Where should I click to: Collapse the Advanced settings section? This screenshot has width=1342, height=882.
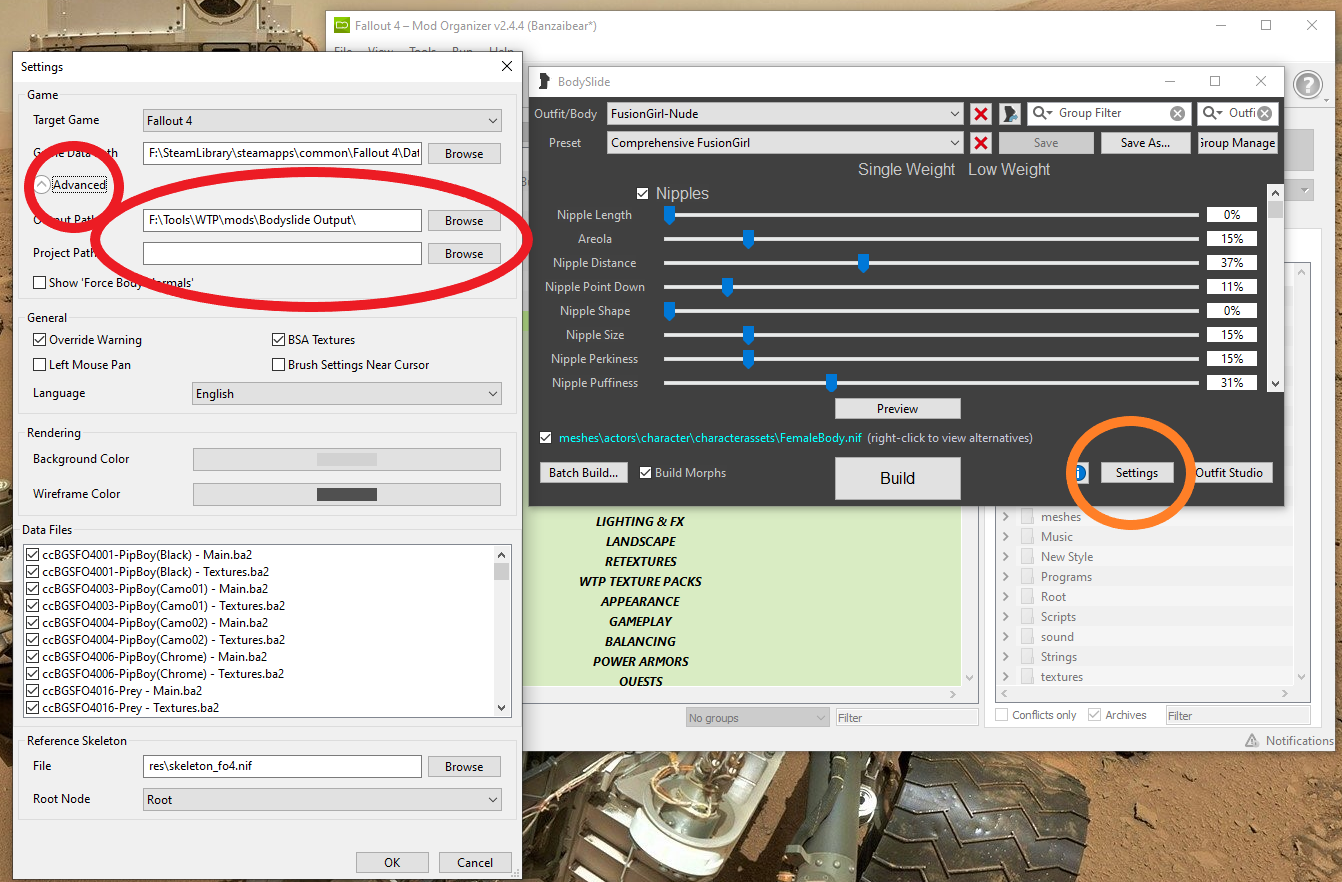click(42, 185)
